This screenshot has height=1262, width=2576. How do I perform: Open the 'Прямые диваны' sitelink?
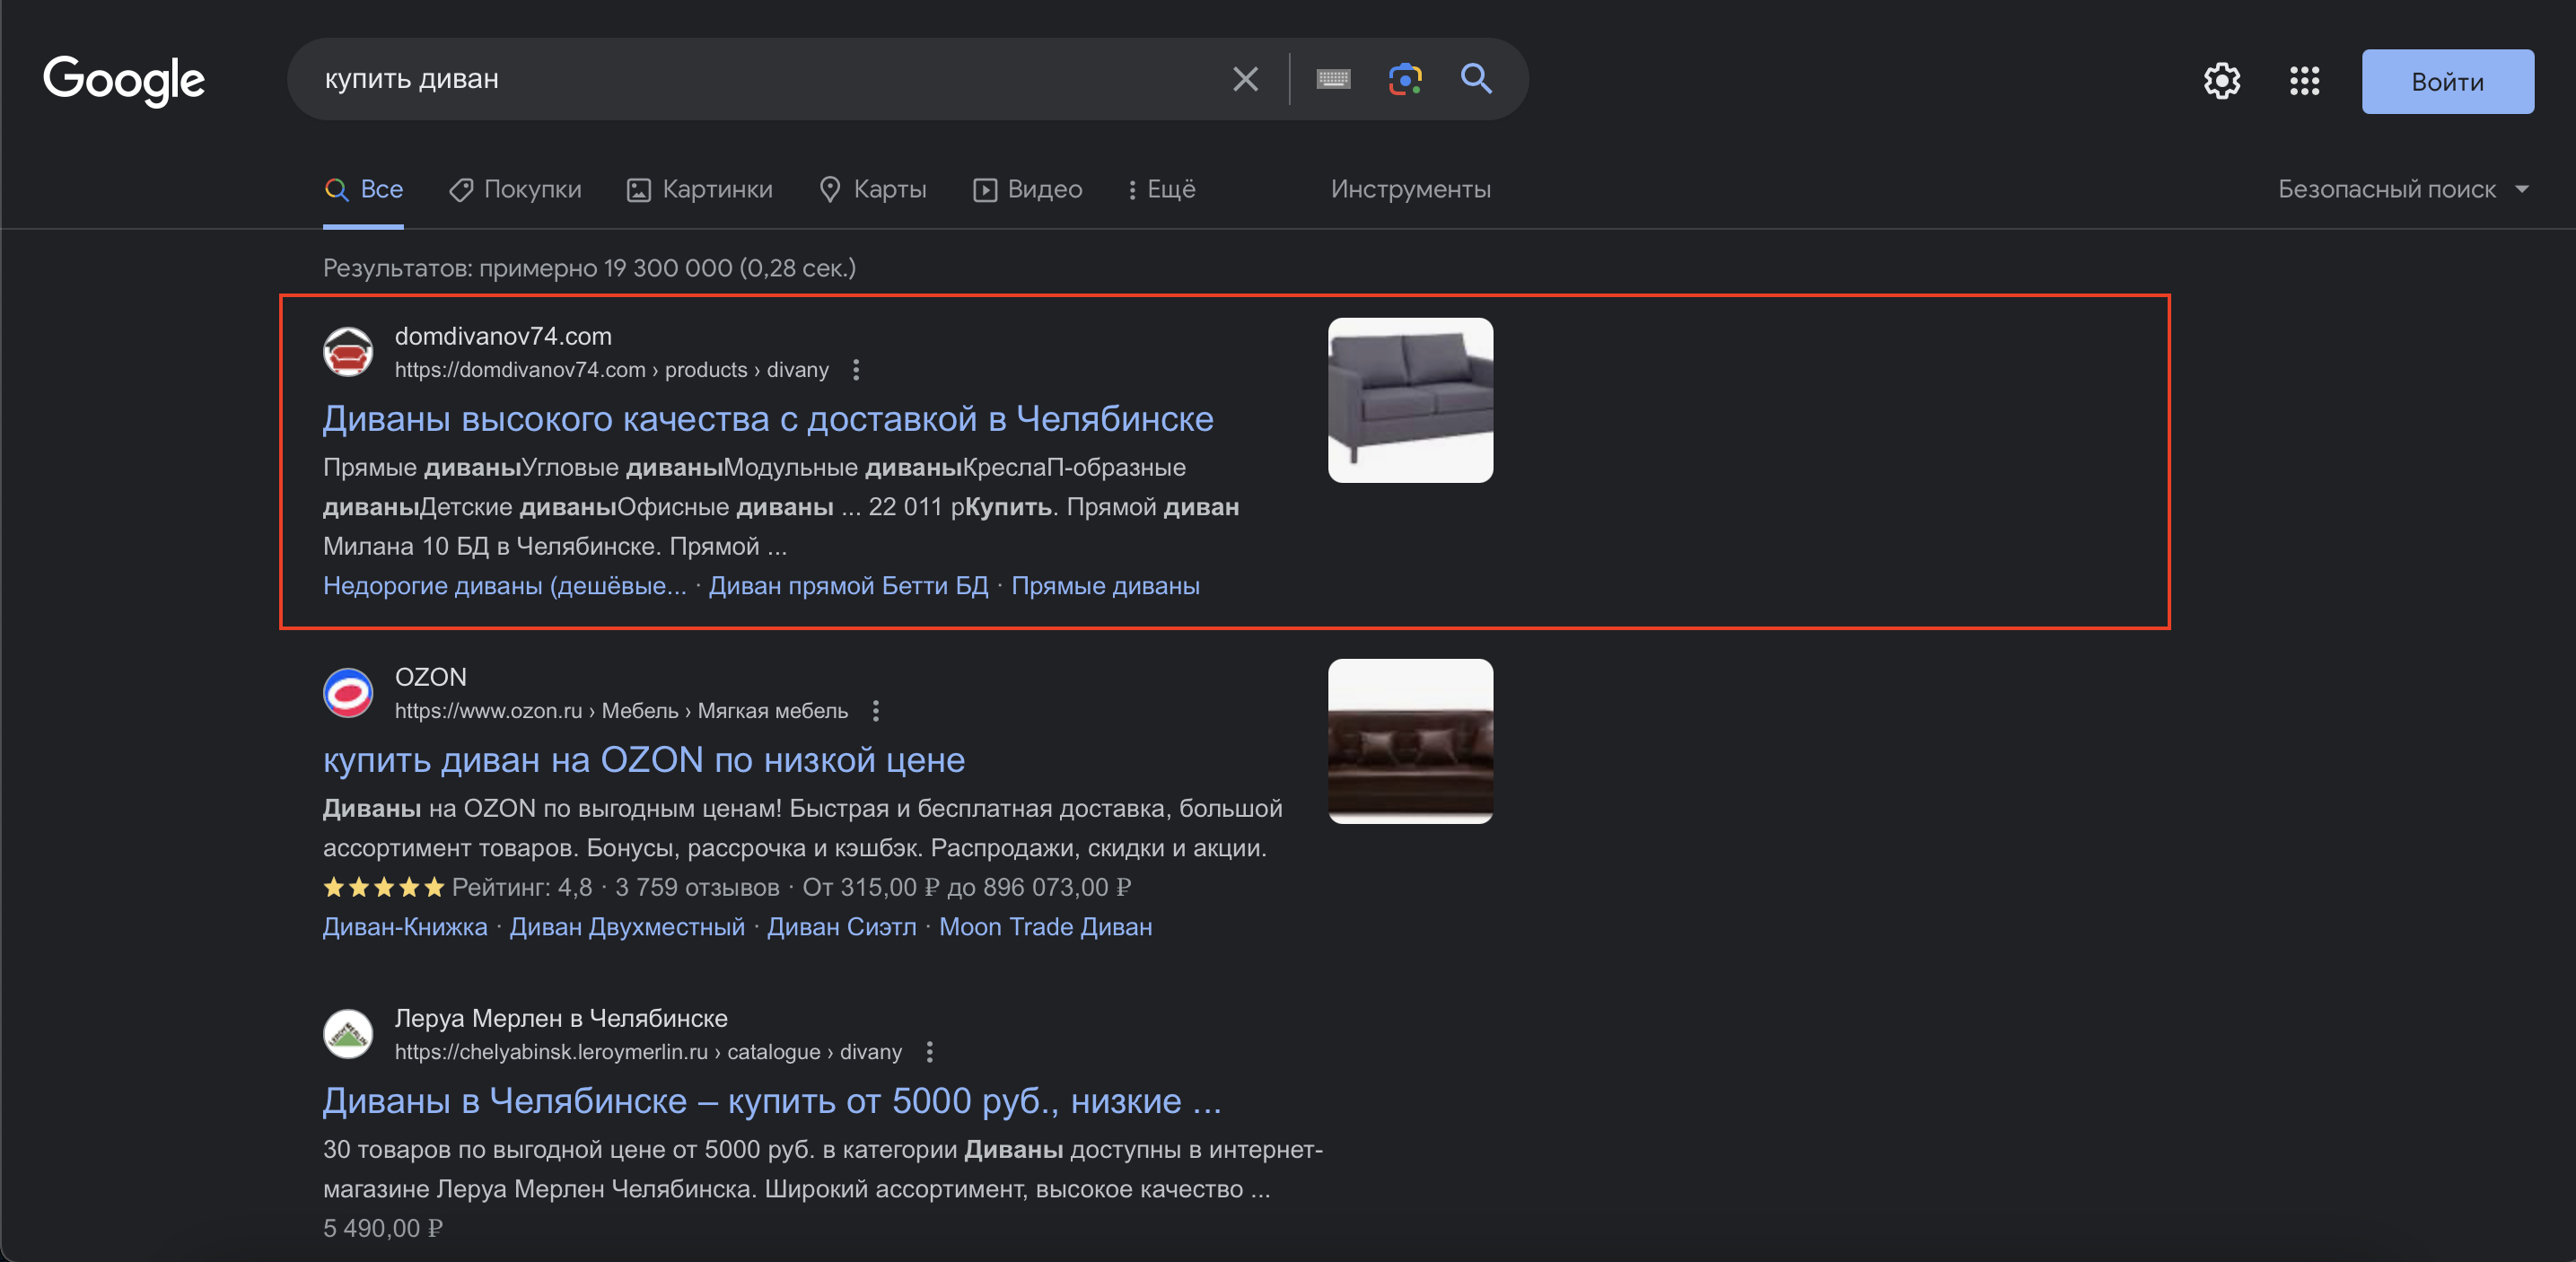1105,586
